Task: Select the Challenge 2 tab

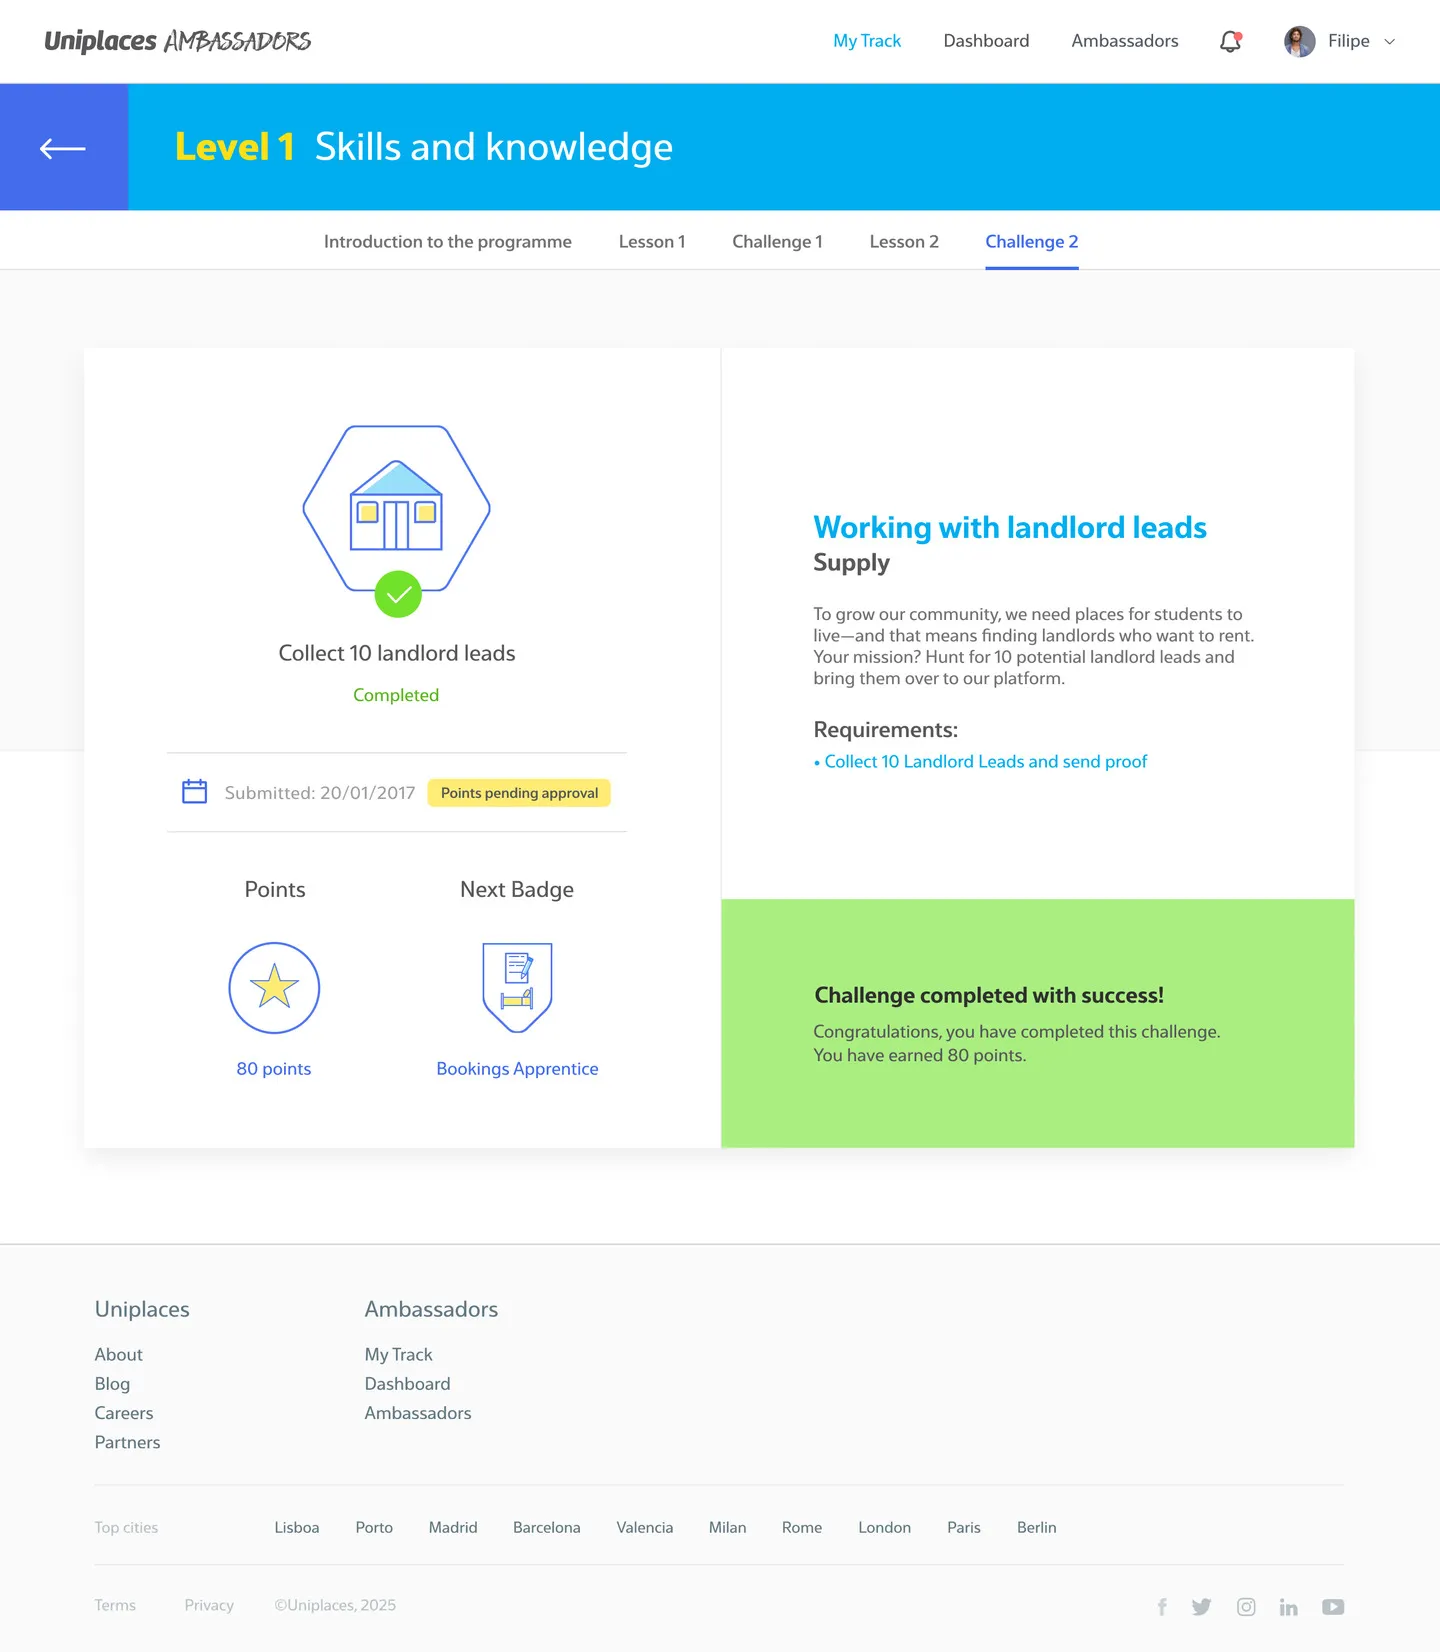Action: click(x=1032, y=242)
